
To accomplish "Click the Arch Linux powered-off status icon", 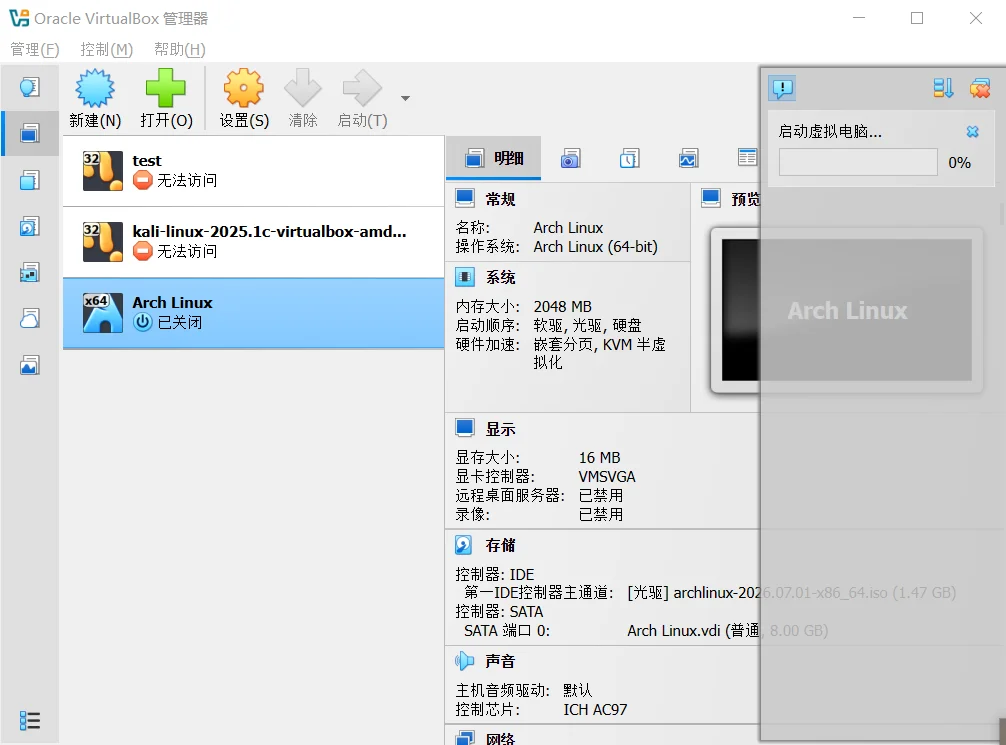I will tap(142, 322).
